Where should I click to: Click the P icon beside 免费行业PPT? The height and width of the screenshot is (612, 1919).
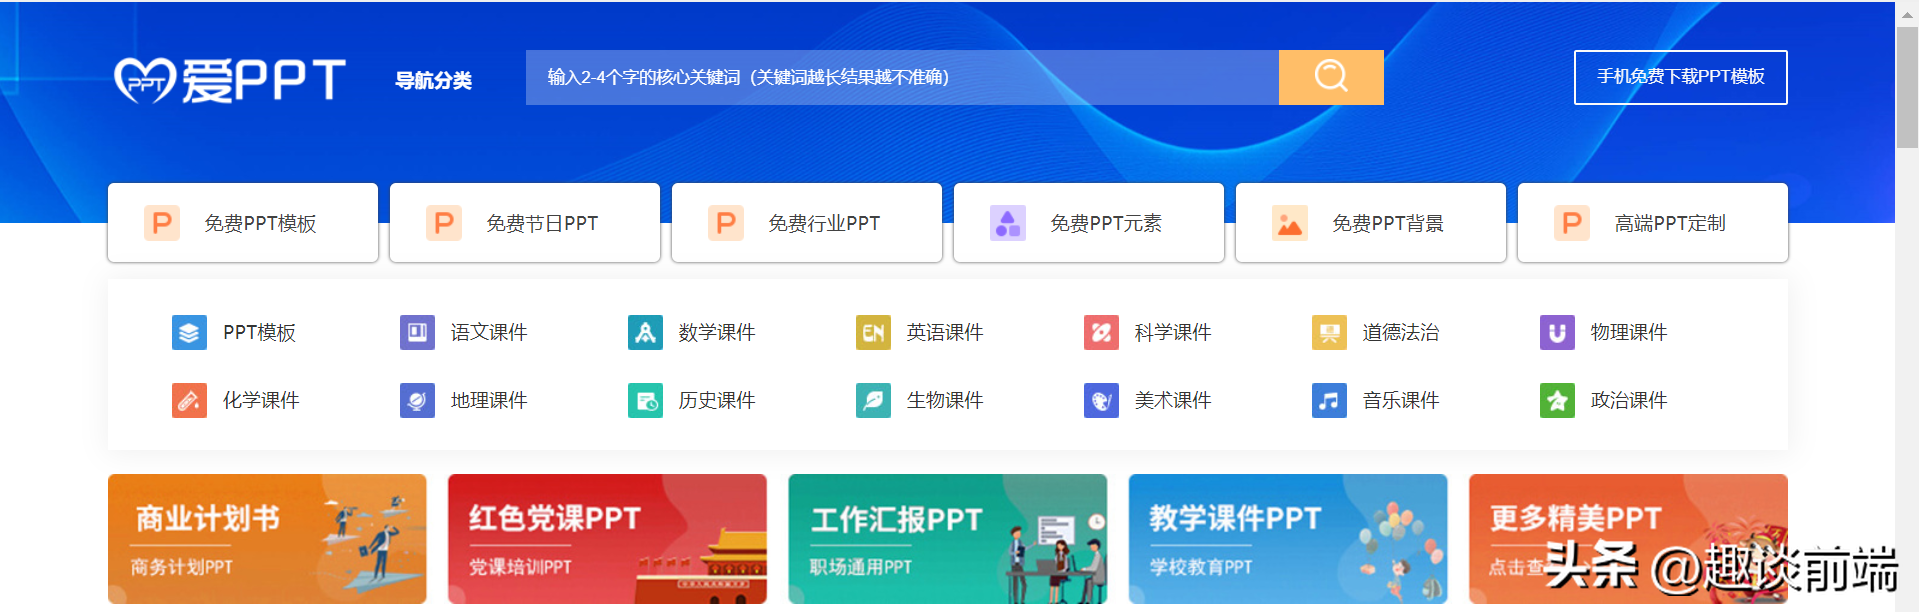726,223
